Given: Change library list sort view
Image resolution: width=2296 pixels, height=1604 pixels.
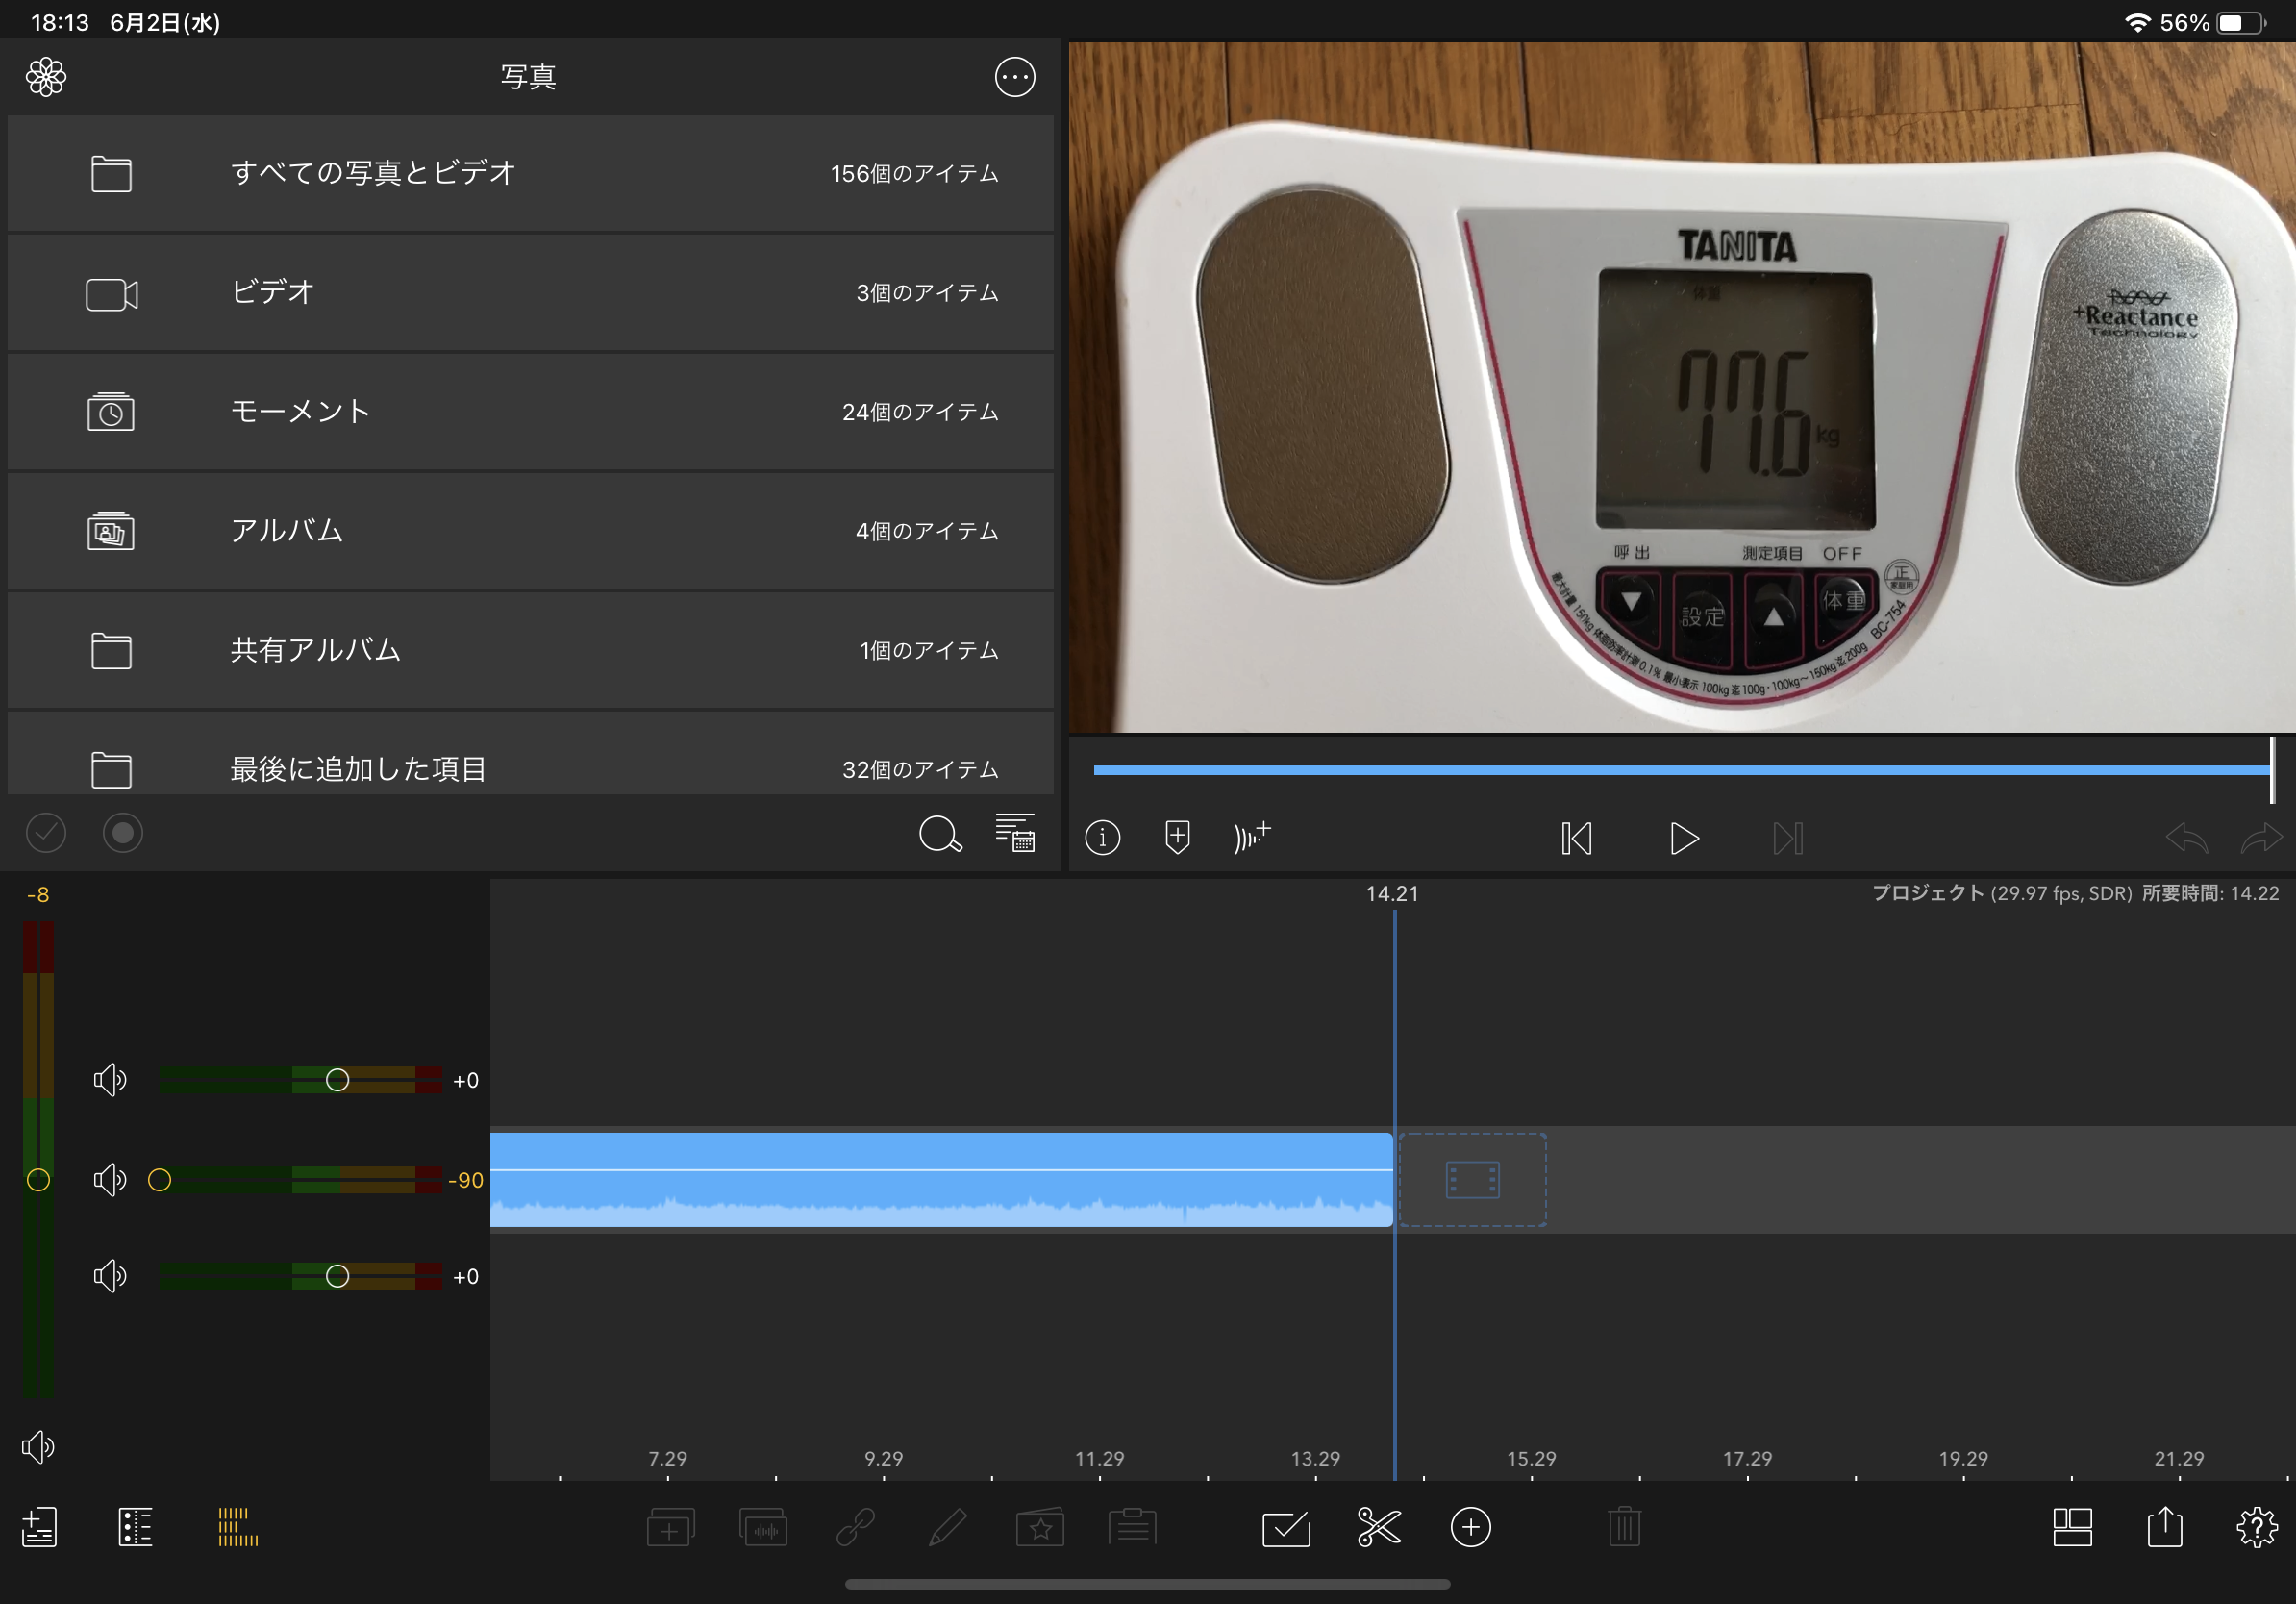Looking at the screenshot, I should click(1015, 832).
